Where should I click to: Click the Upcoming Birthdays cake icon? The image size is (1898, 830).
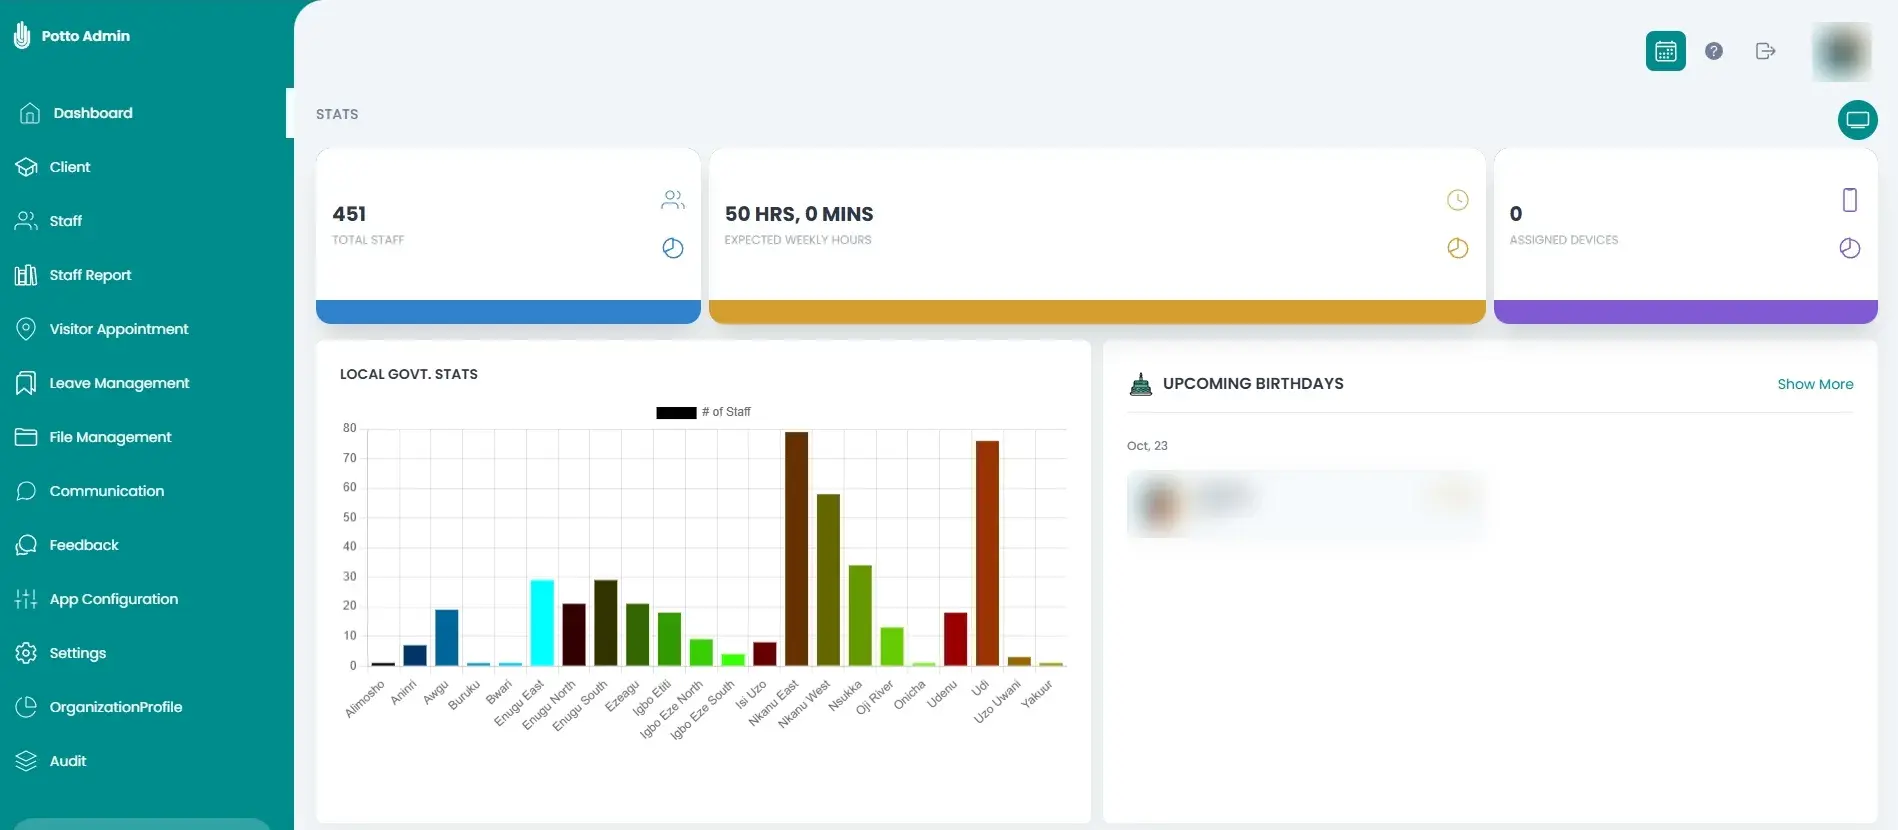1140,384
